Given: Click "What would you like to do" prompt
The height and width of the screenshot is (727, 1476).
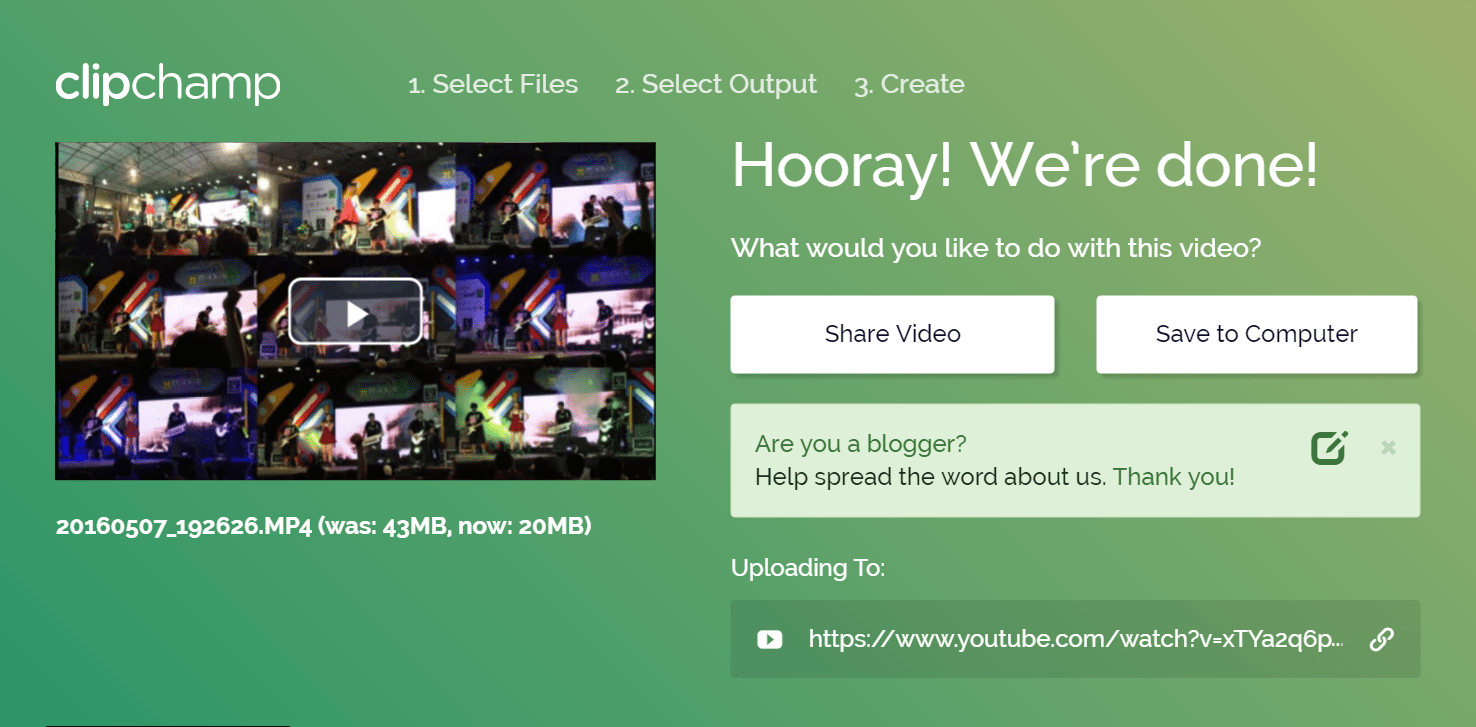Looking at the screenshot, I should pos(996,248).
